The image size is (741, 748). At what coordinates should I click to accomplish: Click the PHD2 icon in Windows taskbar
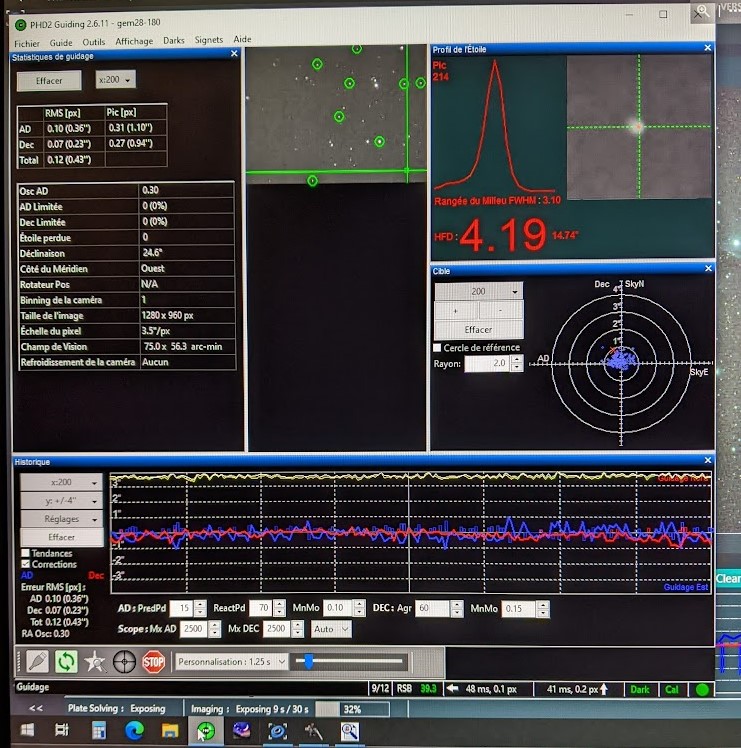[x=206, y=730]
